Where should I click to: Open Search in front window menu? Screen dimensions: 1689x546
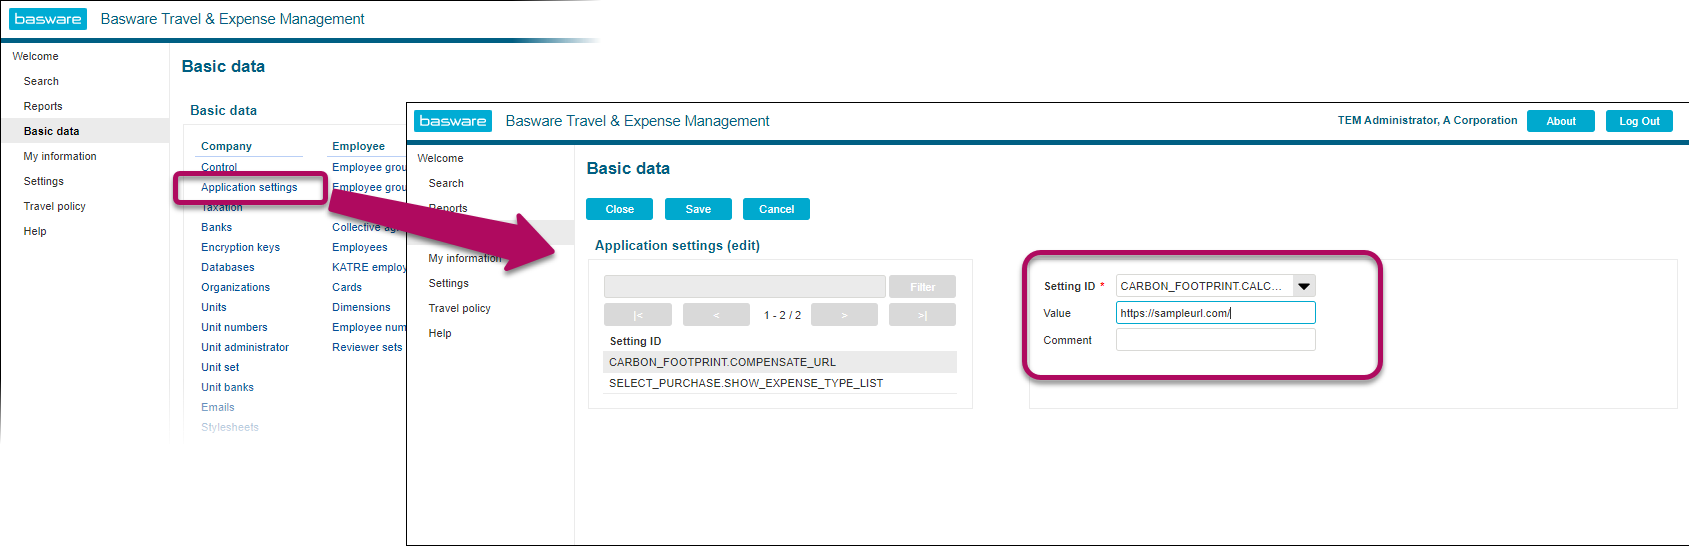click(x=446, y=183)
